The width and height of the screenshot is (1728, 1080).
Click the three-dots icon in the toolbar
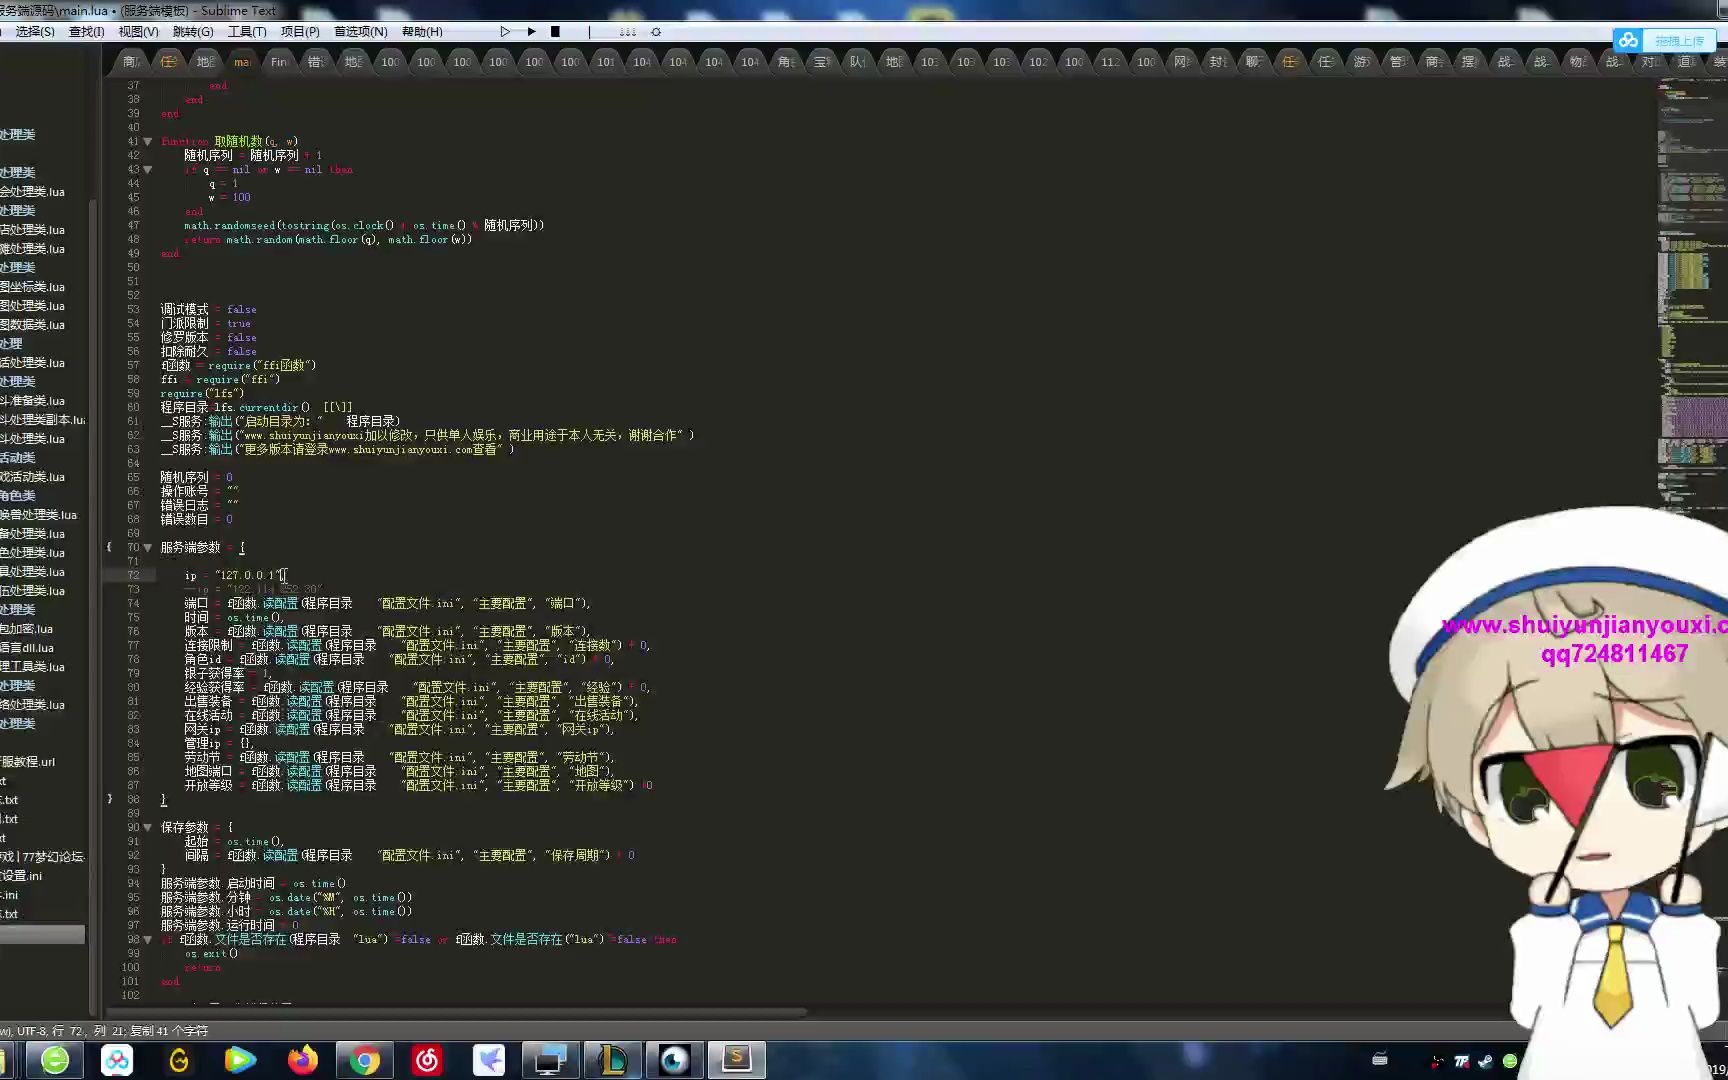click(x=627, y=32)
